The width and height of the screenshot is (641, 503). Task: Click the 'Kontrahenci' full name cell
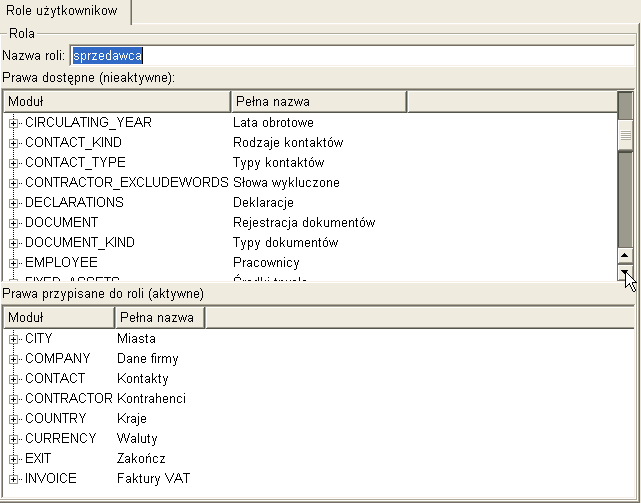(x=151, y=399)
